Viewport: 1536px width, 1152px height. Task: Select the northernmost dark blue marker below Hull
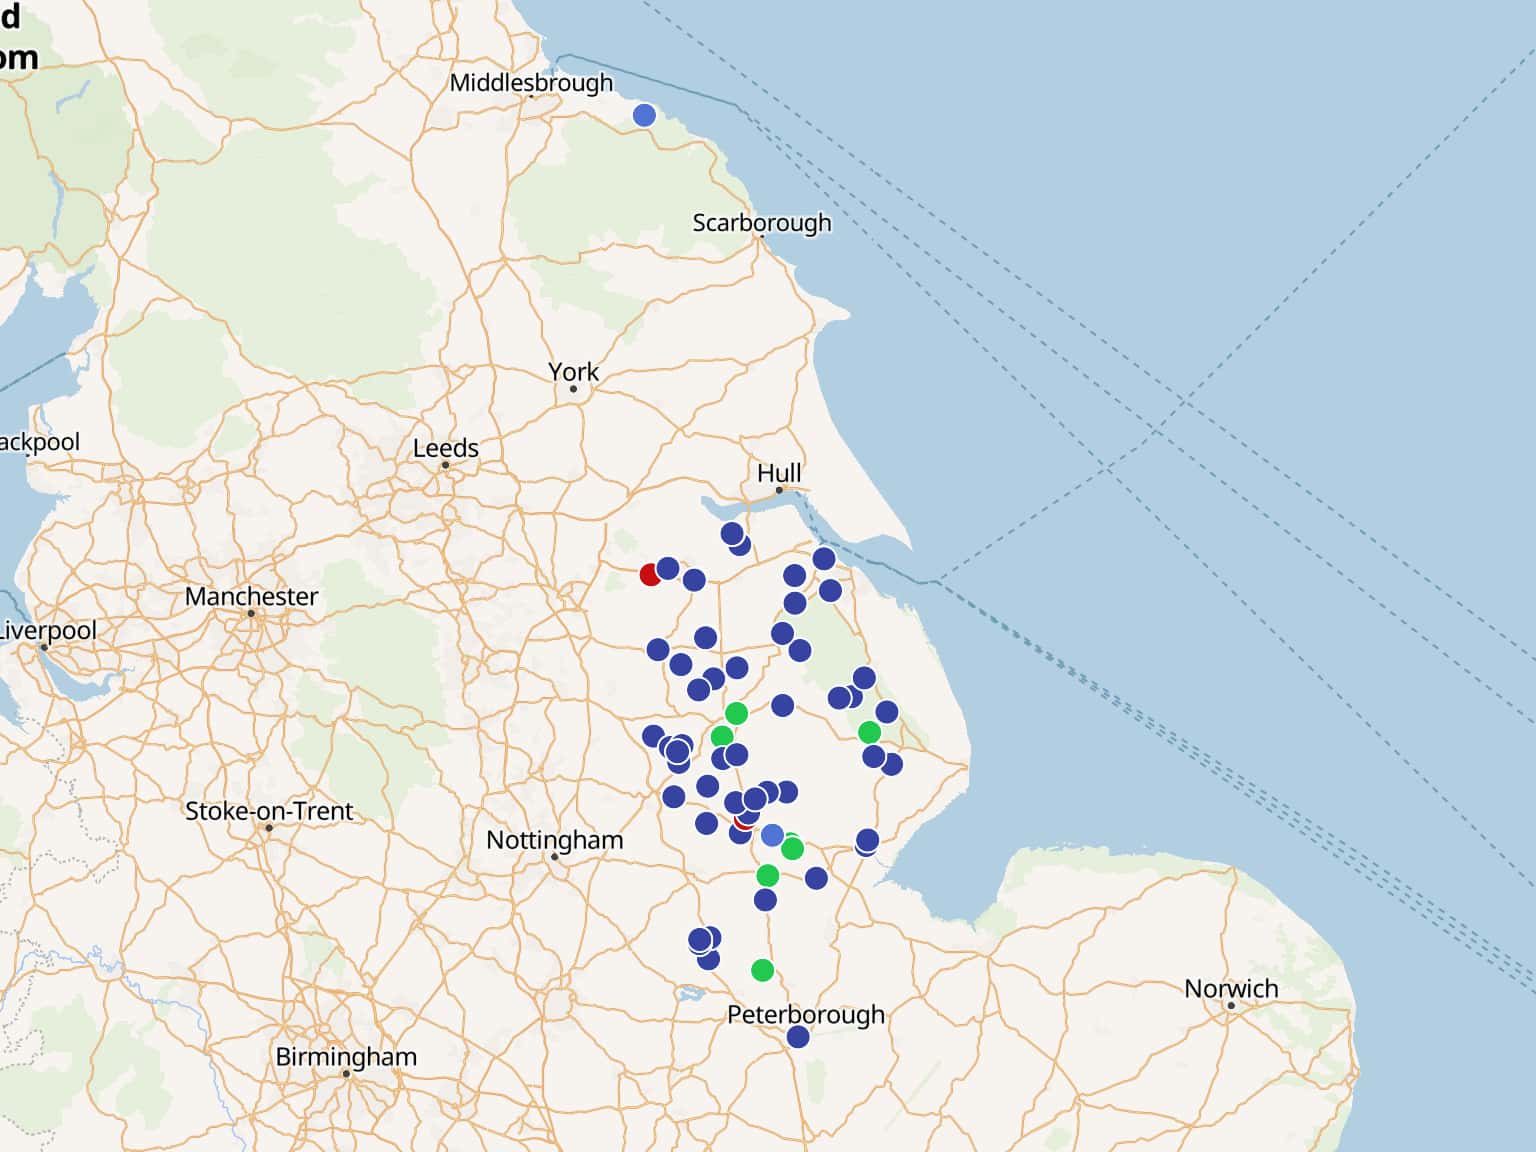click(x=731, y=533)
